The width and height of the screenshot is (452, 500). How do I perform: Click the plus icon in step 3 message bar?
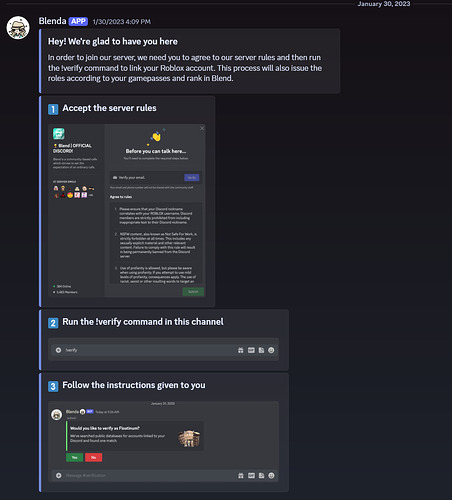point(59,476)
